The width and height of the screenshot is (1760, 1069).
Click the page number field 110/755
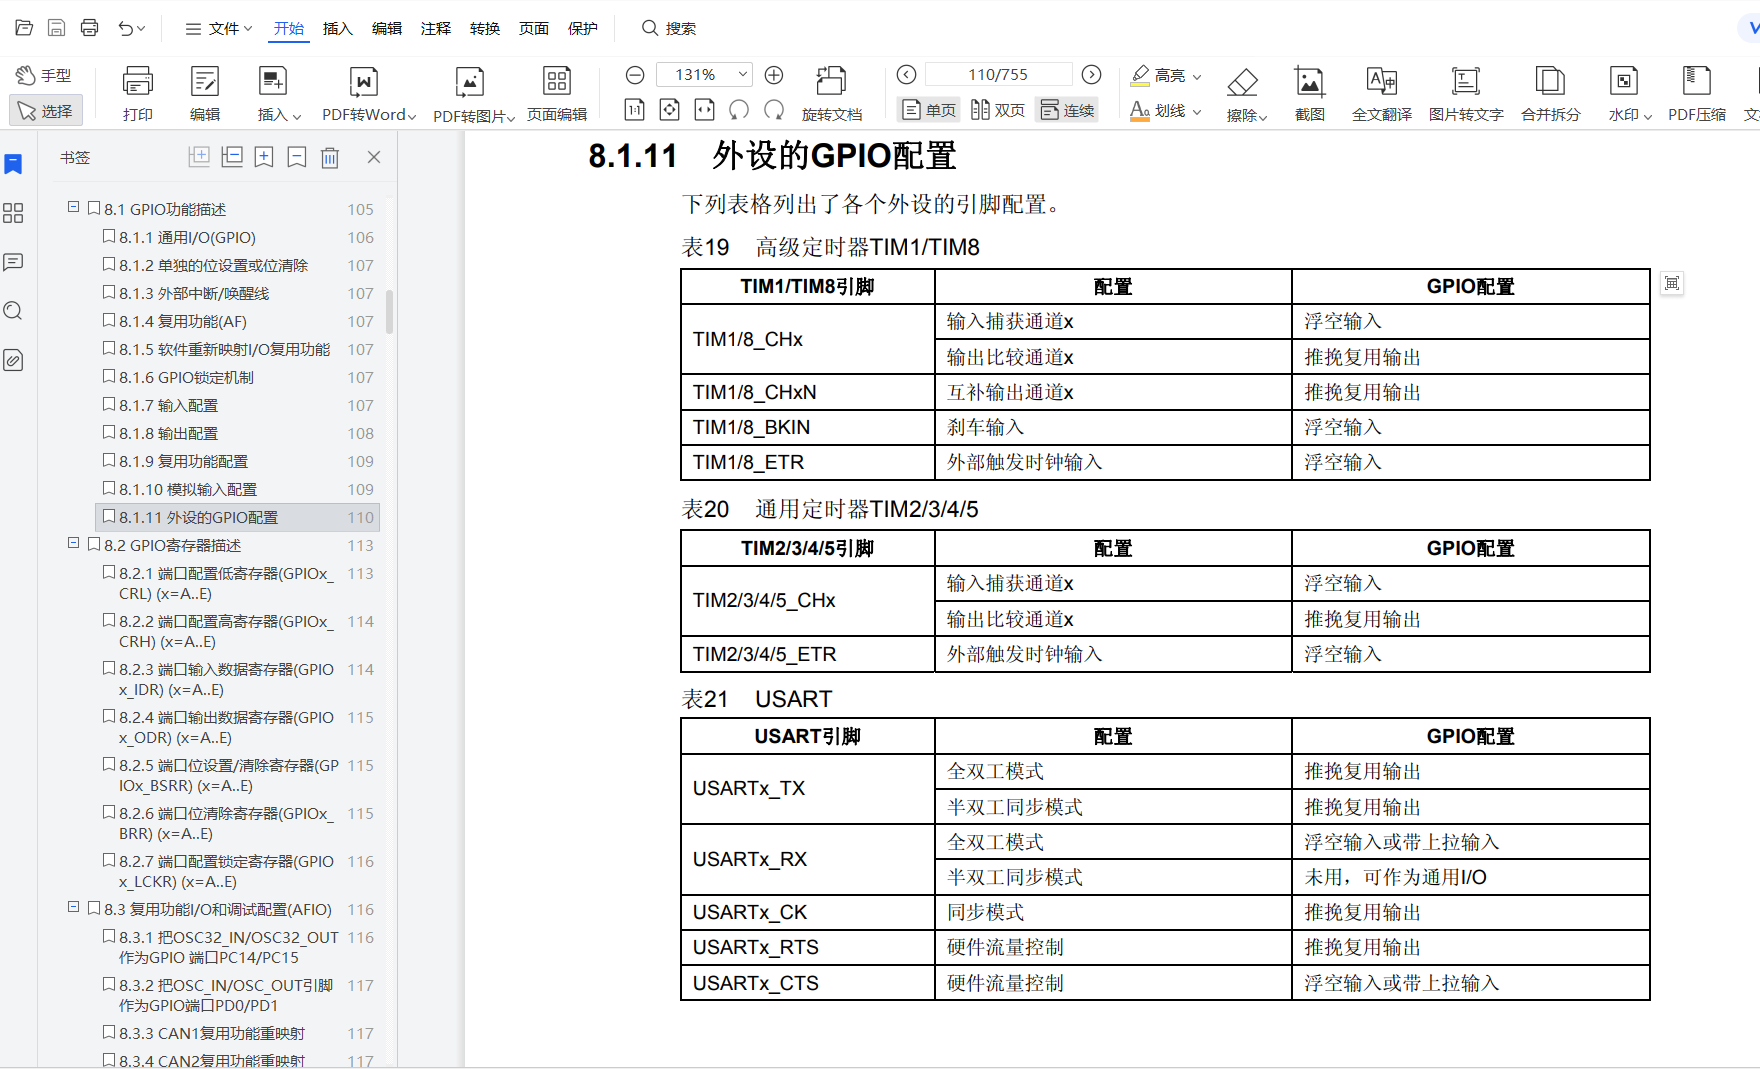pos(998,75)
